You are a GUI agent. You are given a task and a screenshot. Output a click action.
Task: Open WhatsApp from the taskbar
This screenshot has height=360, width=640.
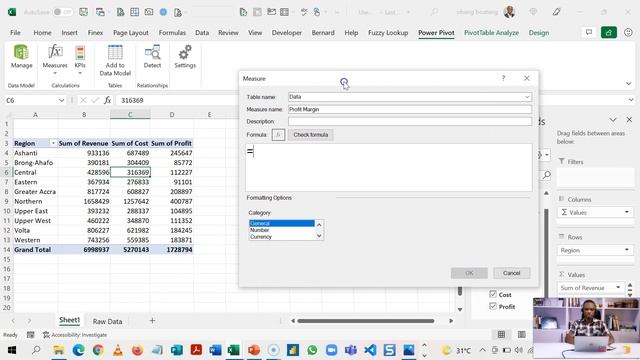[x=312, y=350]
